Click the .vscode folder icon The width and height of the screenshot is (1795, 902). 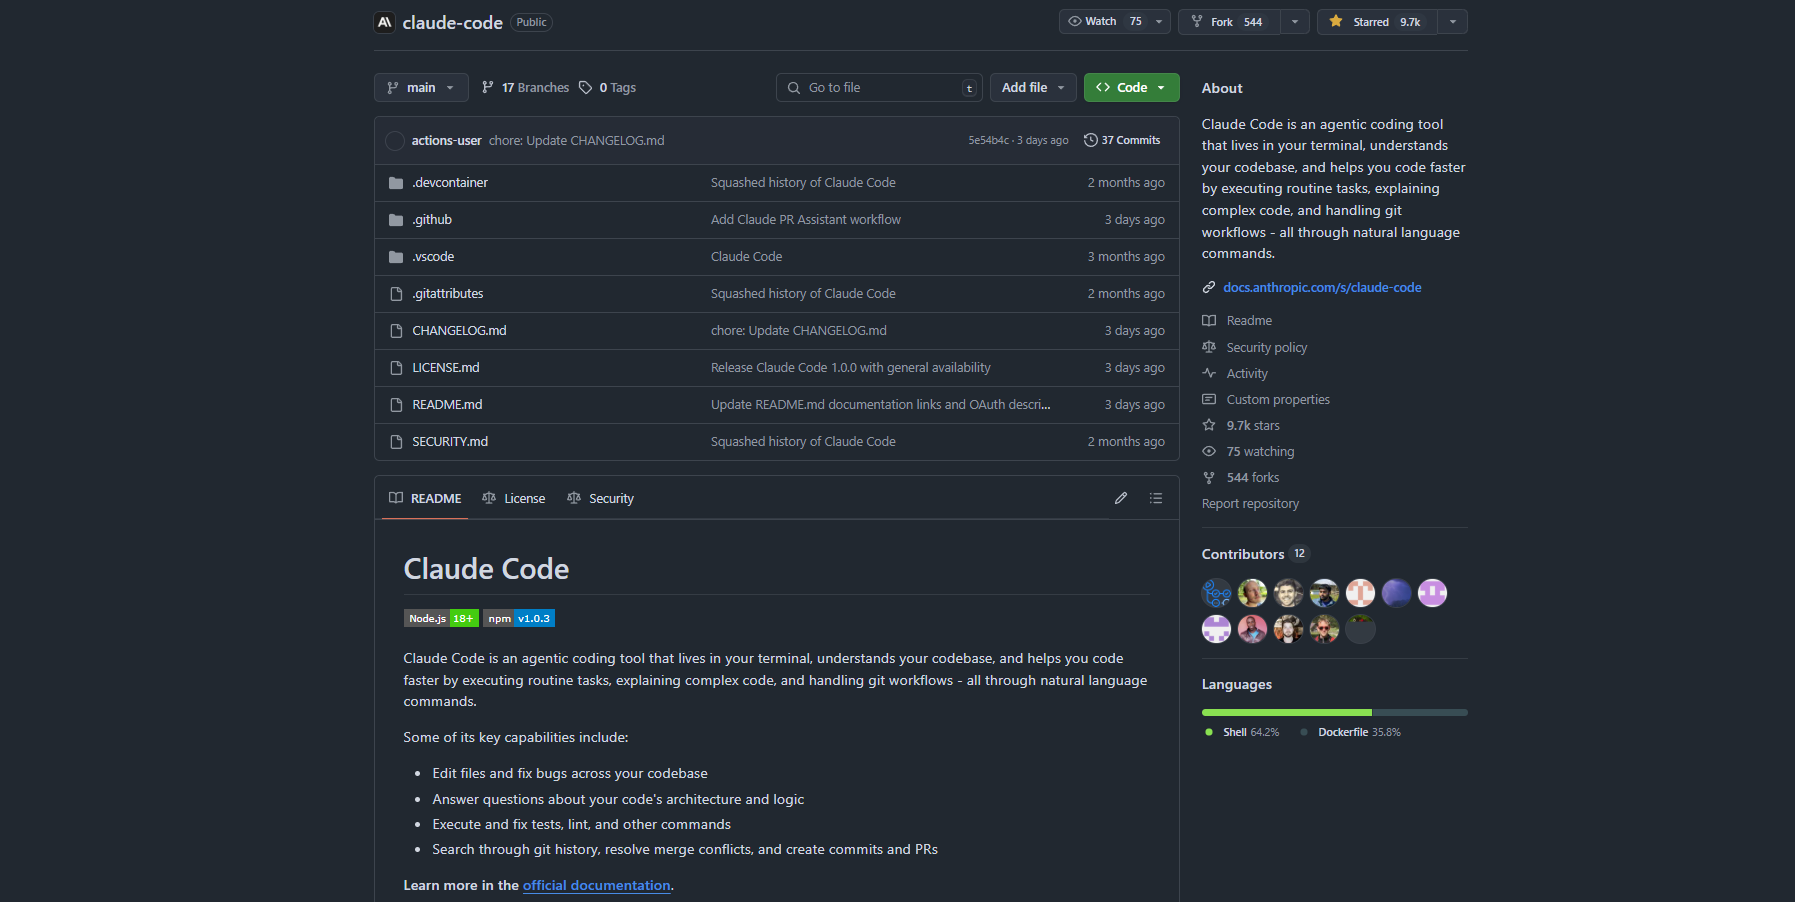click(396, 257)
